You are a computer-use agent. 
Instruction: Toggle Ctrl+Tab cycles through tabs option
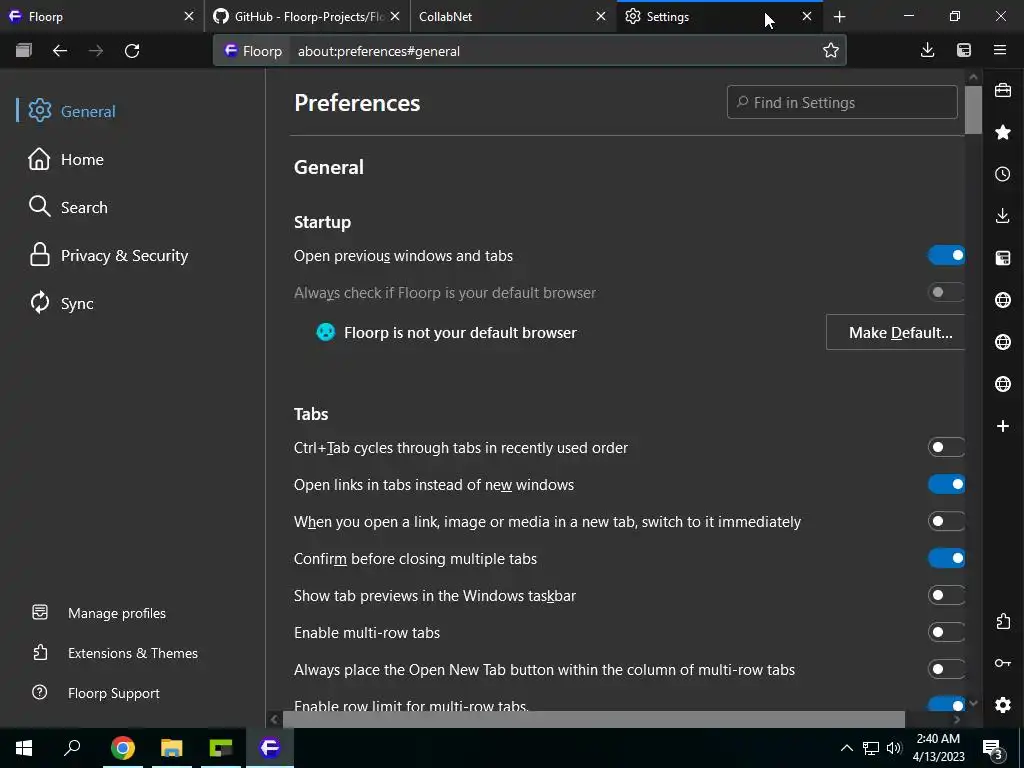tap(946, 447)
